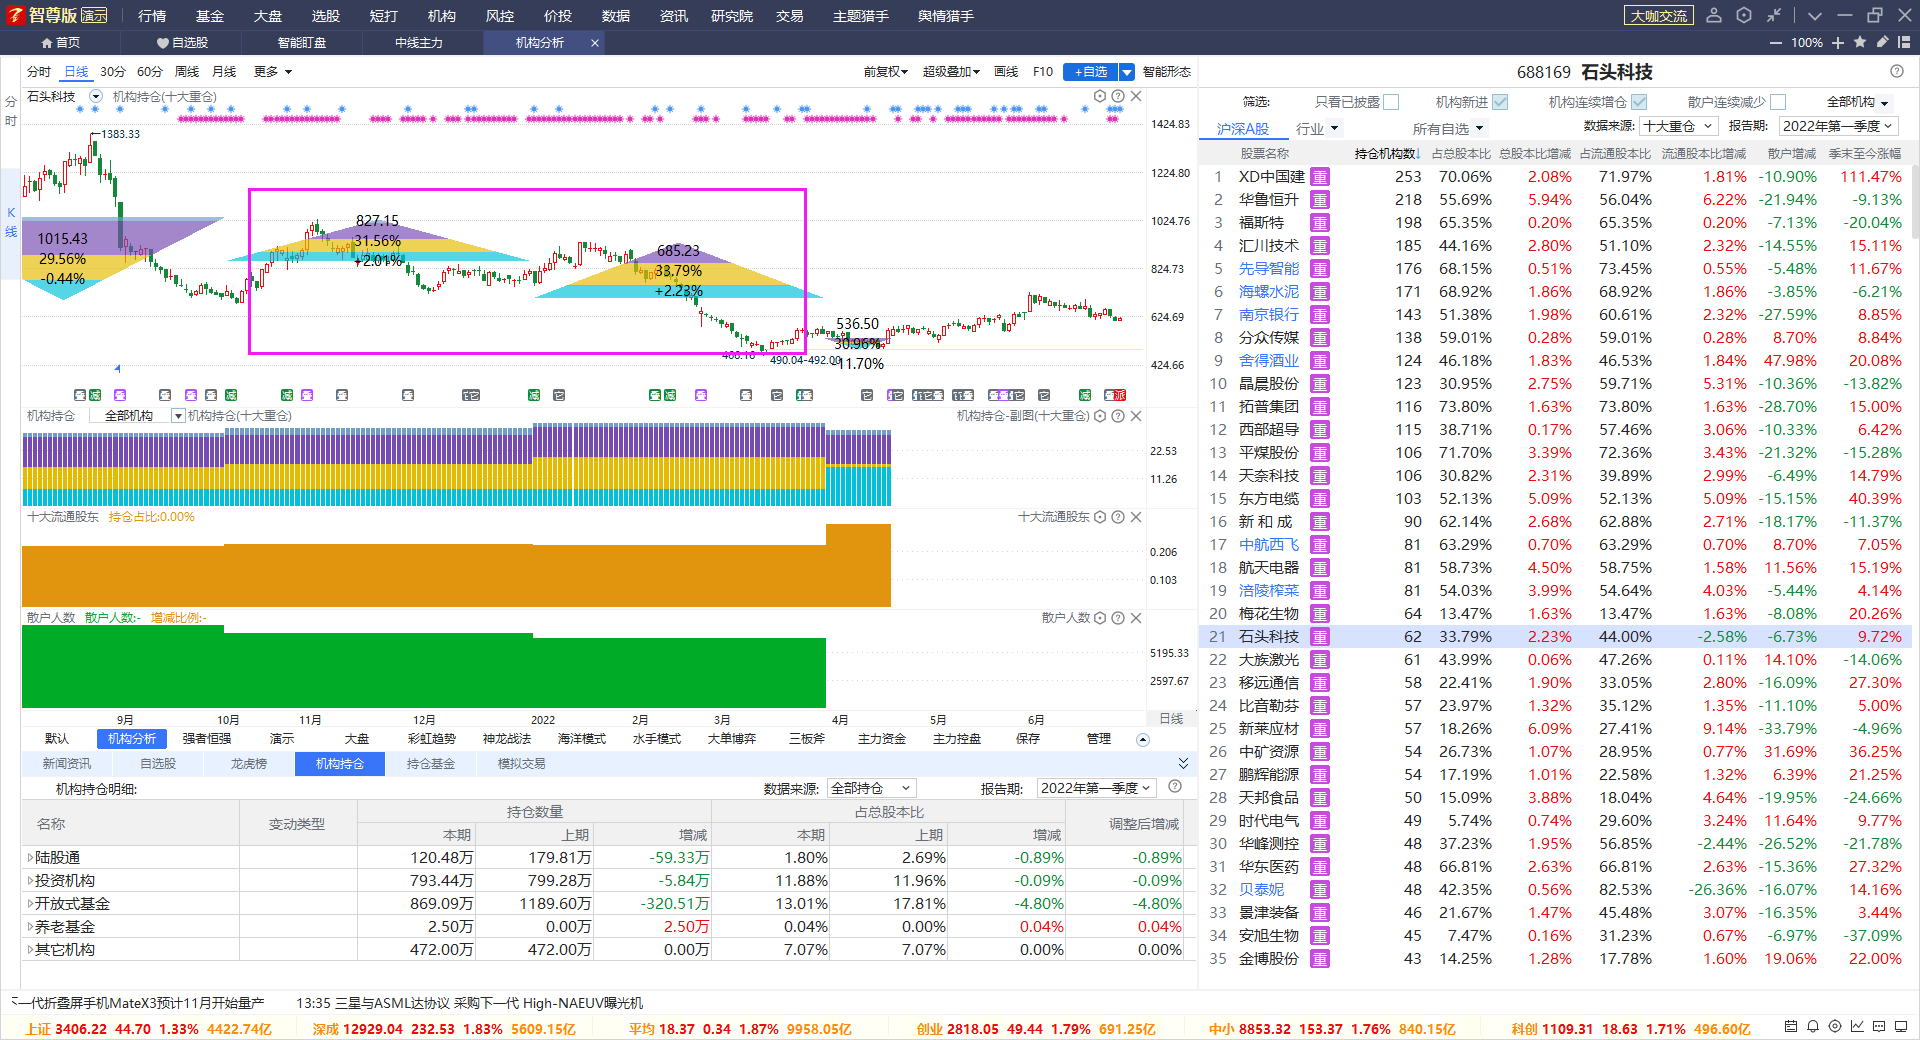This screenshot has width=1920, height=1040.
Task: Click the chart-line icon in status bar
Action: click(x=1857, y=1027)
